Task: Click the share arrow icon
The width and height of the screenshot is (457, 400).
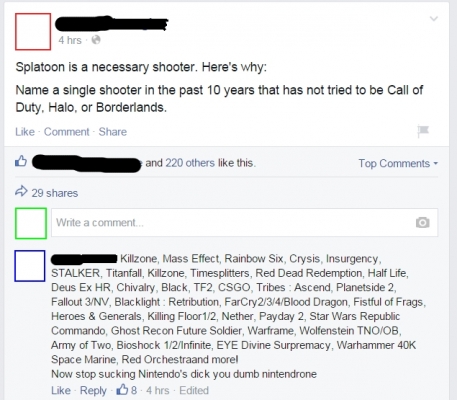Action: pos(21,191)
